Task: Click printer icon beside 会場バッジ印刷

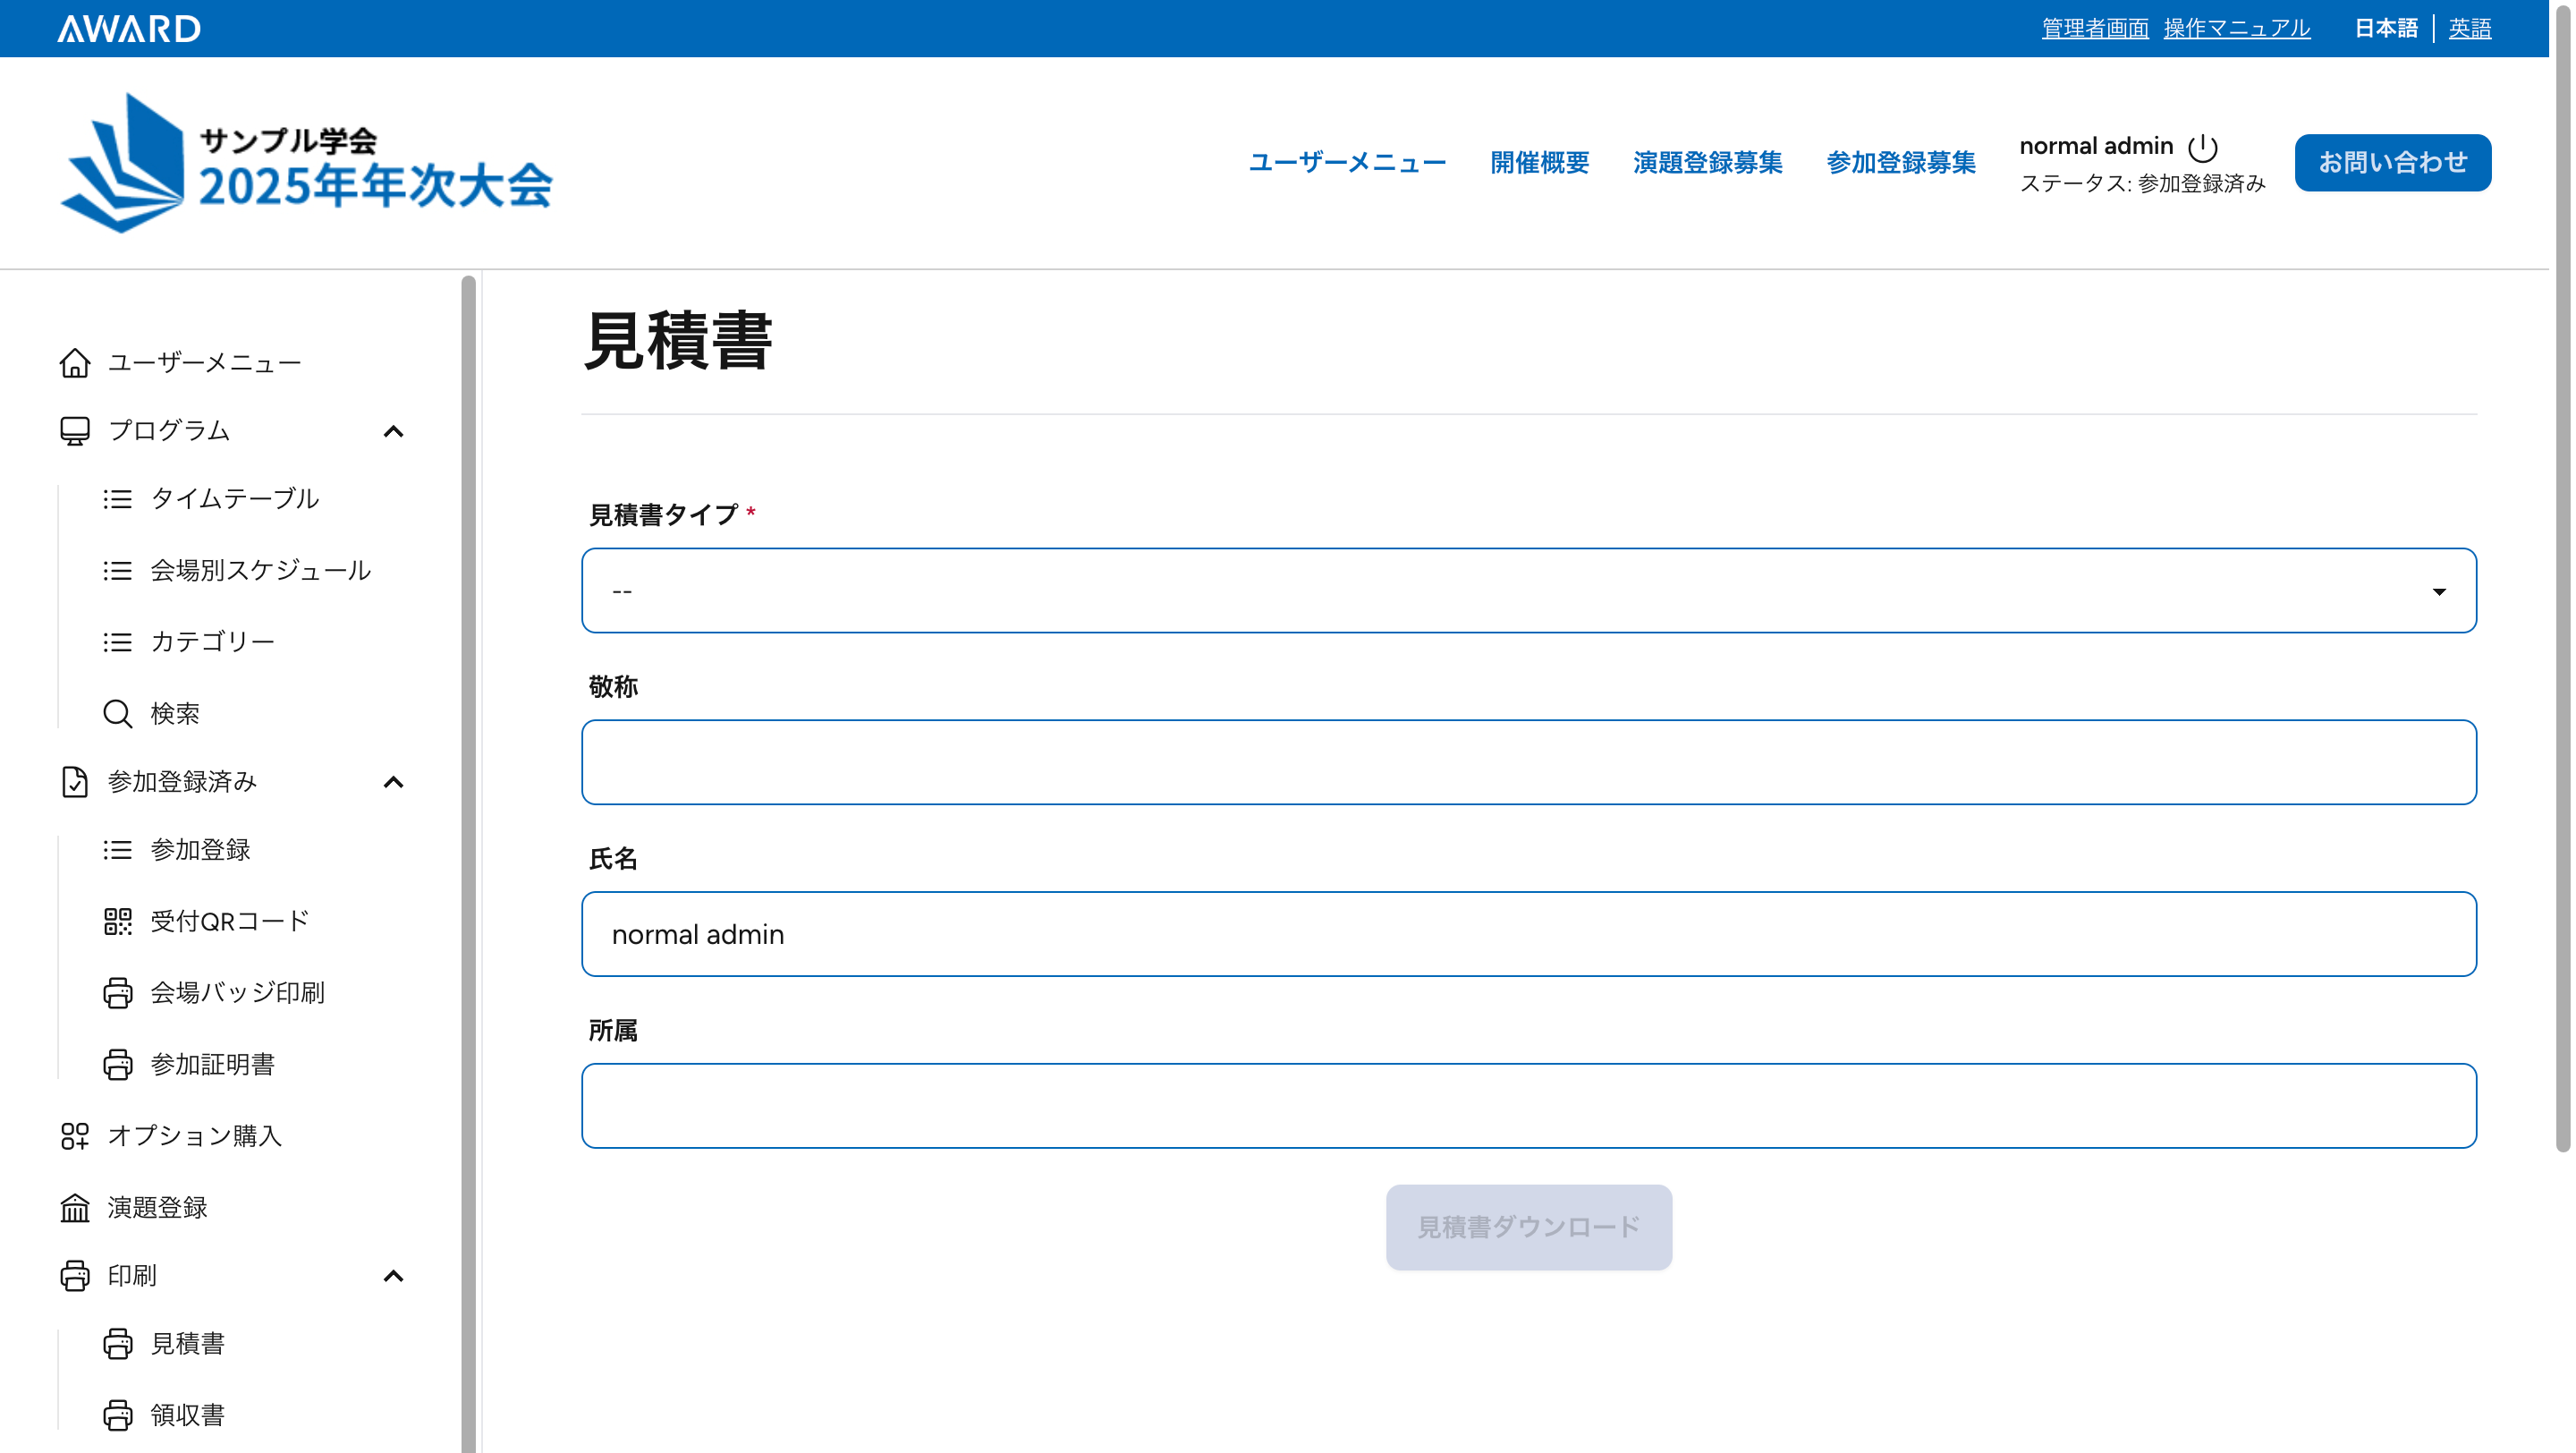Action: point(118,993)
